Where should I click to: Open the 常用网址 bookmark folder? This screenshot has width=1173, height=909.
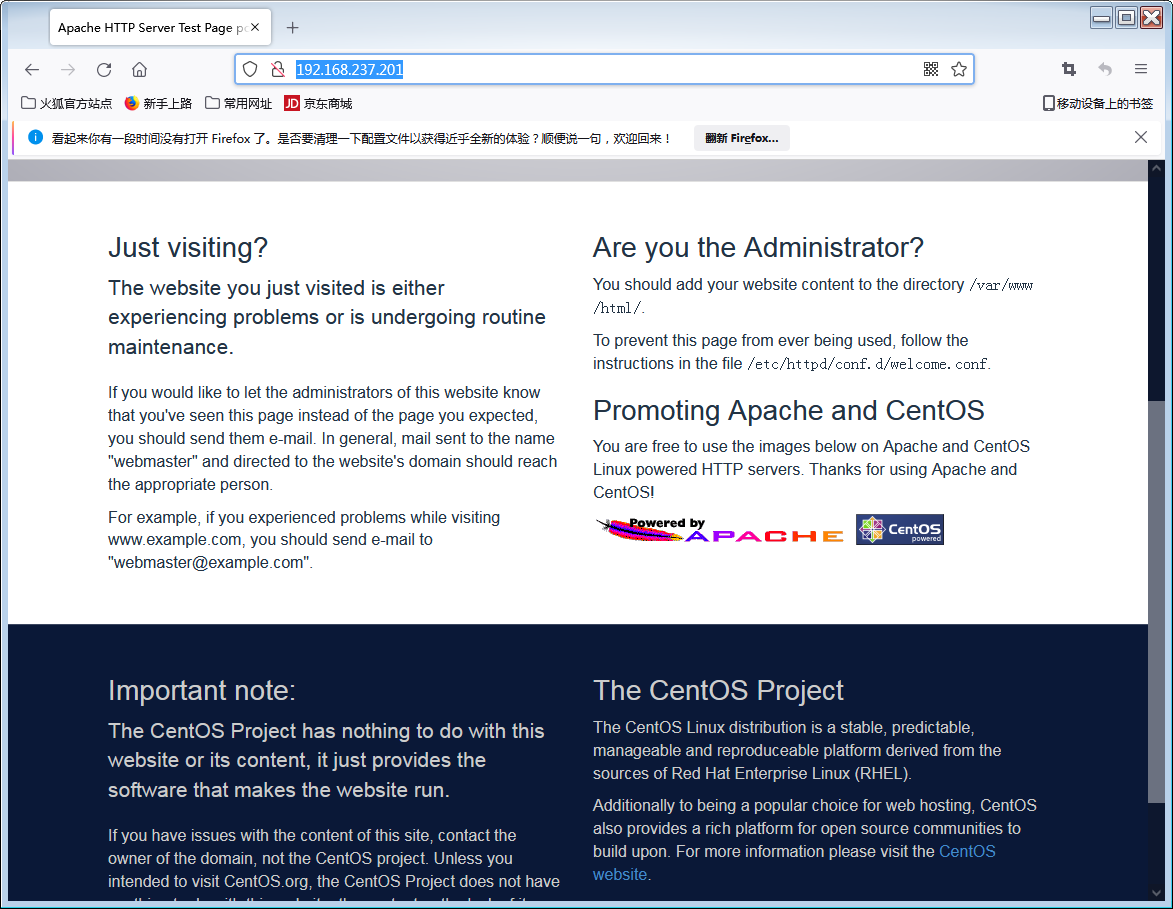239,103
